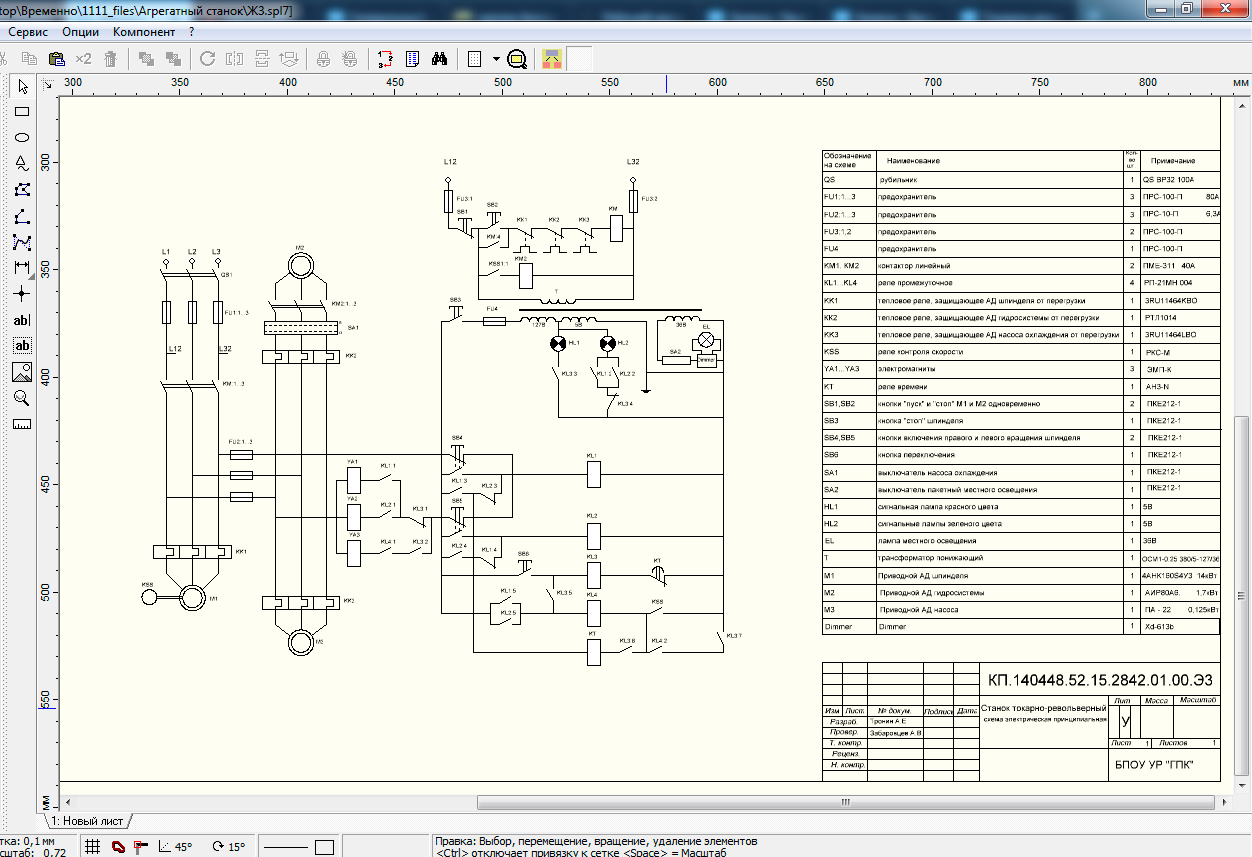The image size is (1252, 857).
Task: Click the 'Примечание' table header
Action: 1172,160
